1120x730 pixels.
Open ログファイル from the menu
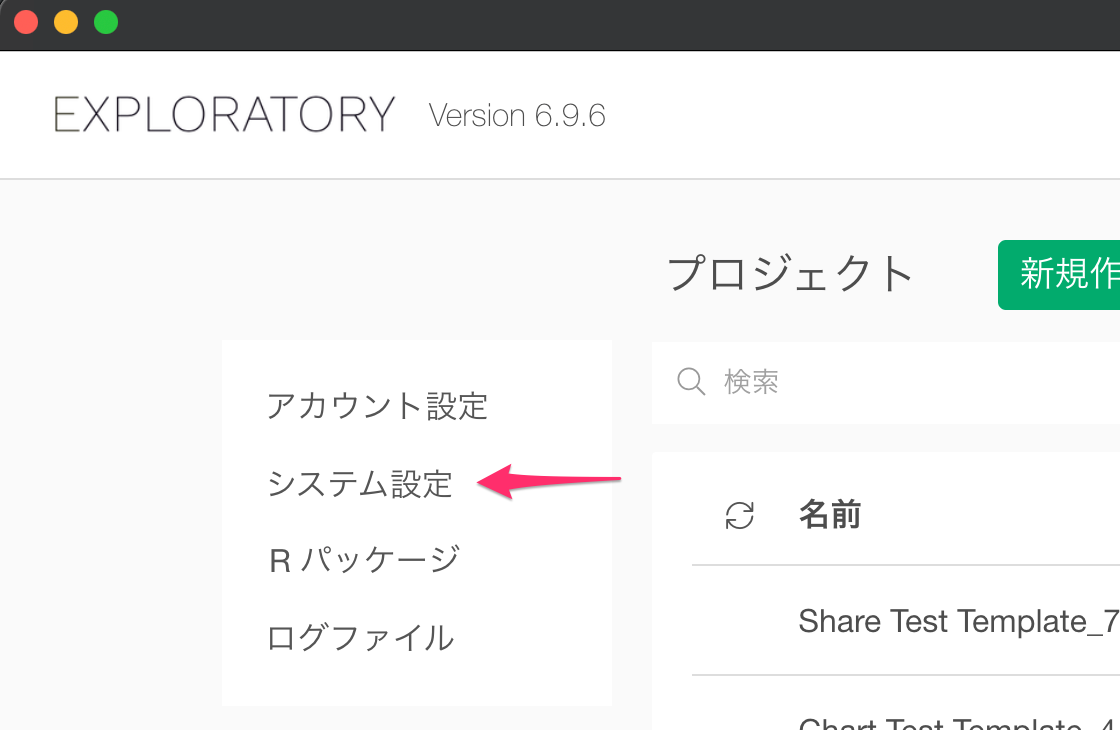(x=360, y=637)
